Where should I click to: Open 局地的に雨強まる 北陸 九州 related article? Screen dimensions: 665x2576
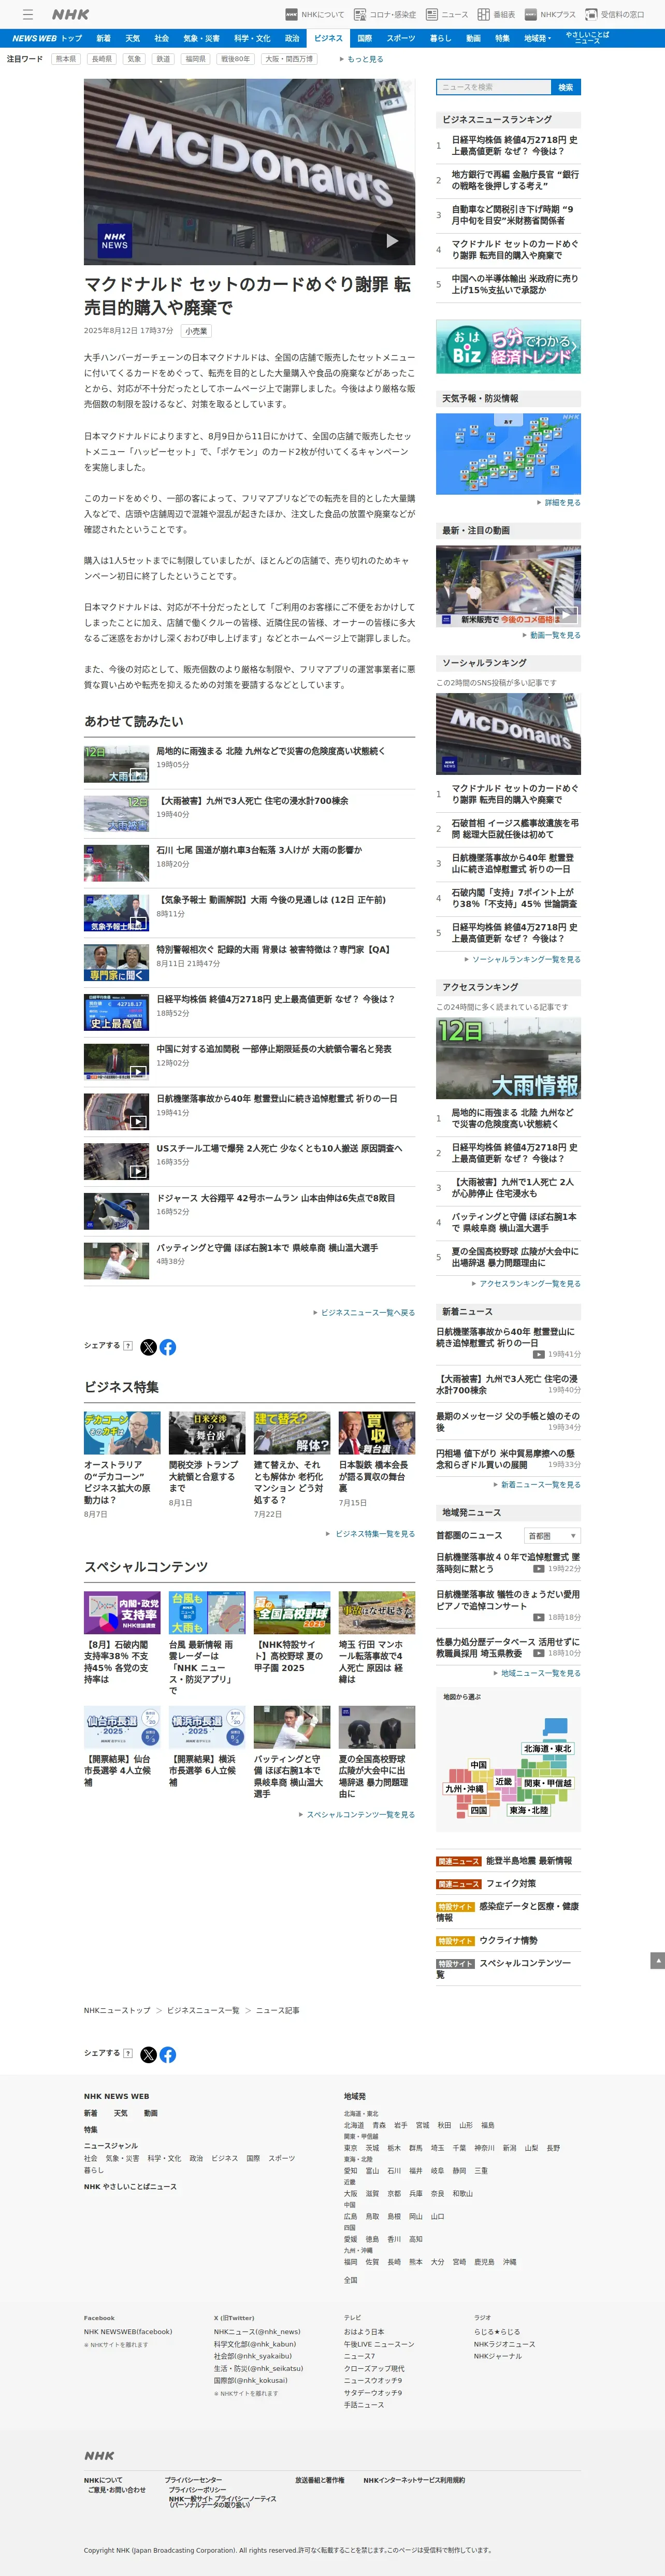(x=270, y=751)
